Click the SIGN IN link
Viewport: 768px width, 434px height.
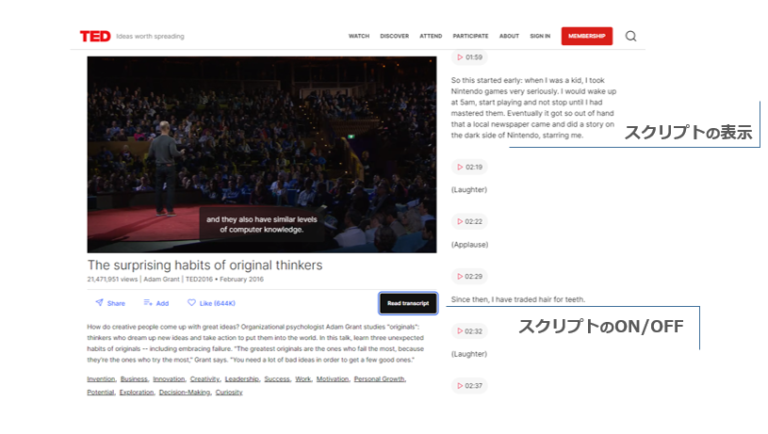[x=540, y=36]
